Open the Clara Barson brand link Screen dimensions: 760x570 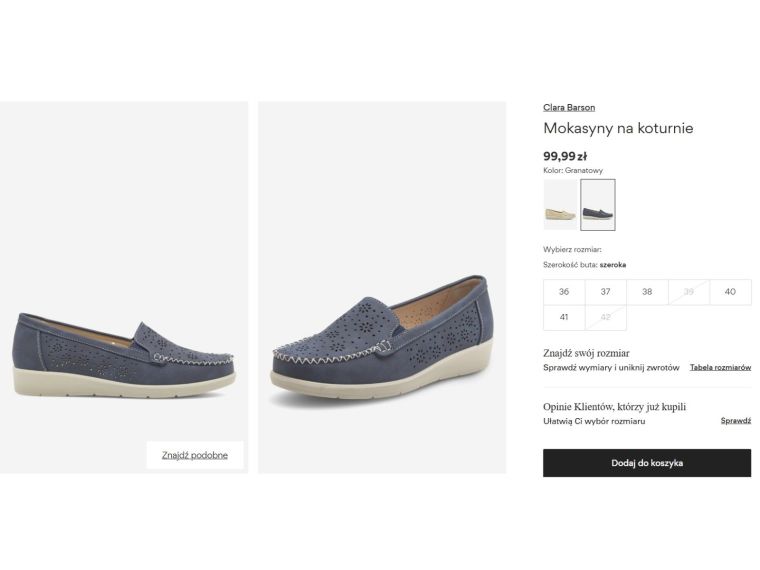pos(568,107)
